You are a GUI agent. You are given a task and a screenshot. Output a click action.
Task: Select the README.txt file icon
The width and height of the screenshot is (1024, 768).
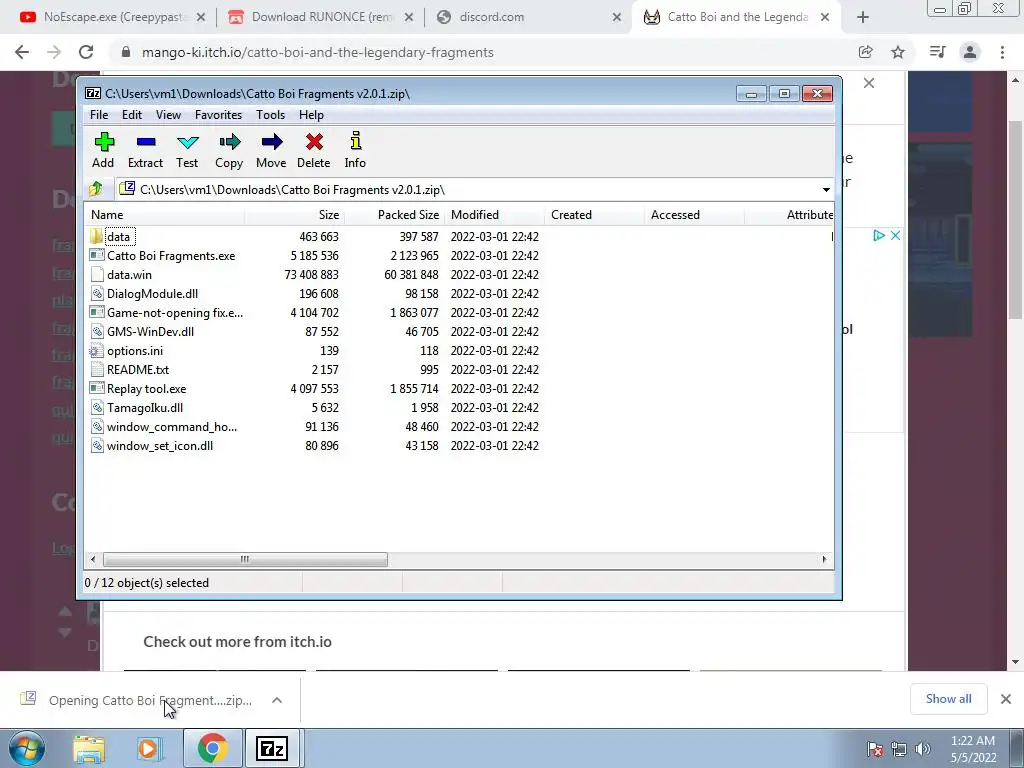(97, 370)
